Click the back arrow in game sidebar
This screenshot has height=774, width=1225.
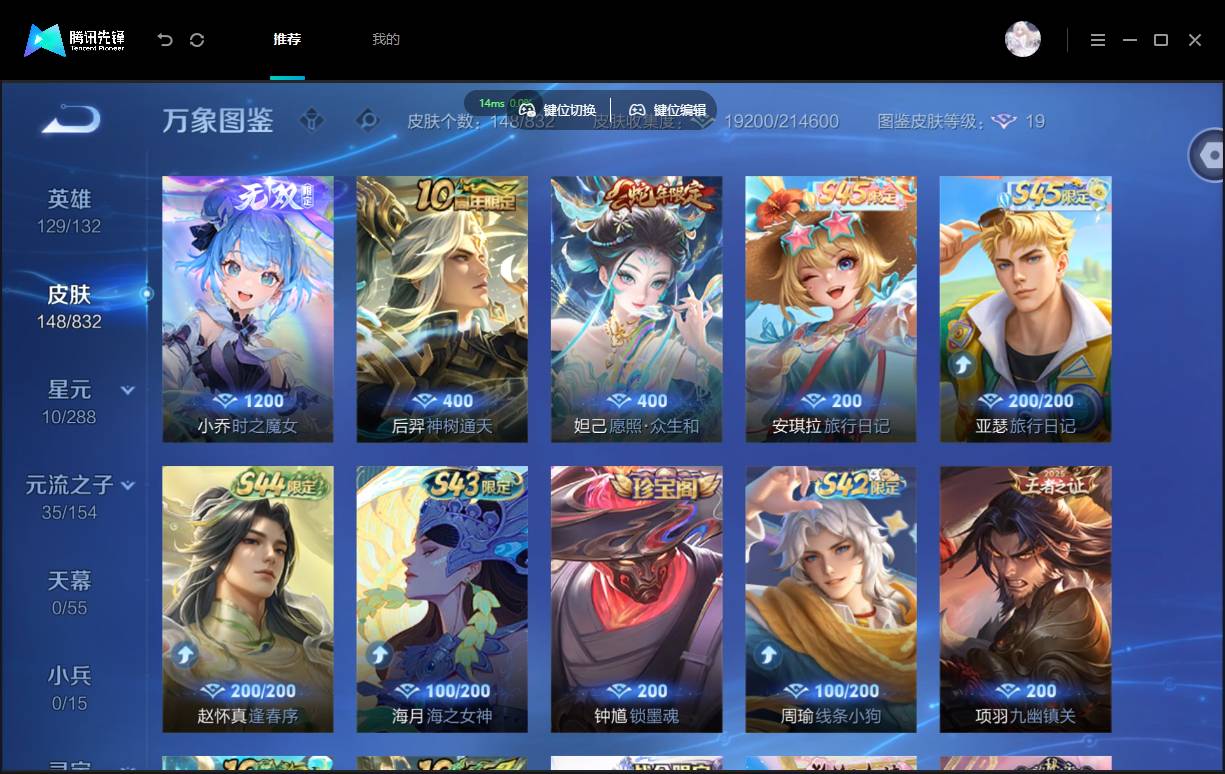click(71, 120)
